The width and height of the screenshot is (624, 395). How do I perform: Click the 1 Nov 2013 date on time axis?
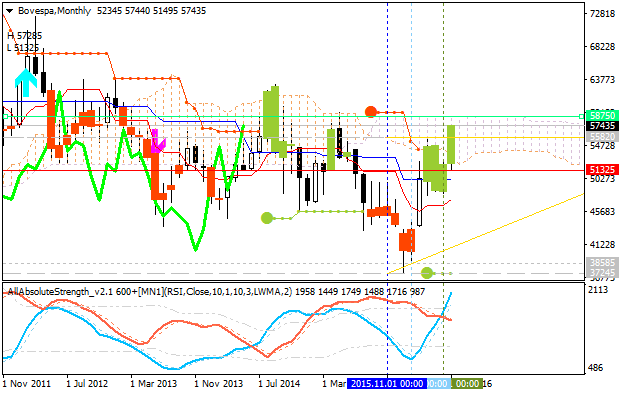[218, 384]
